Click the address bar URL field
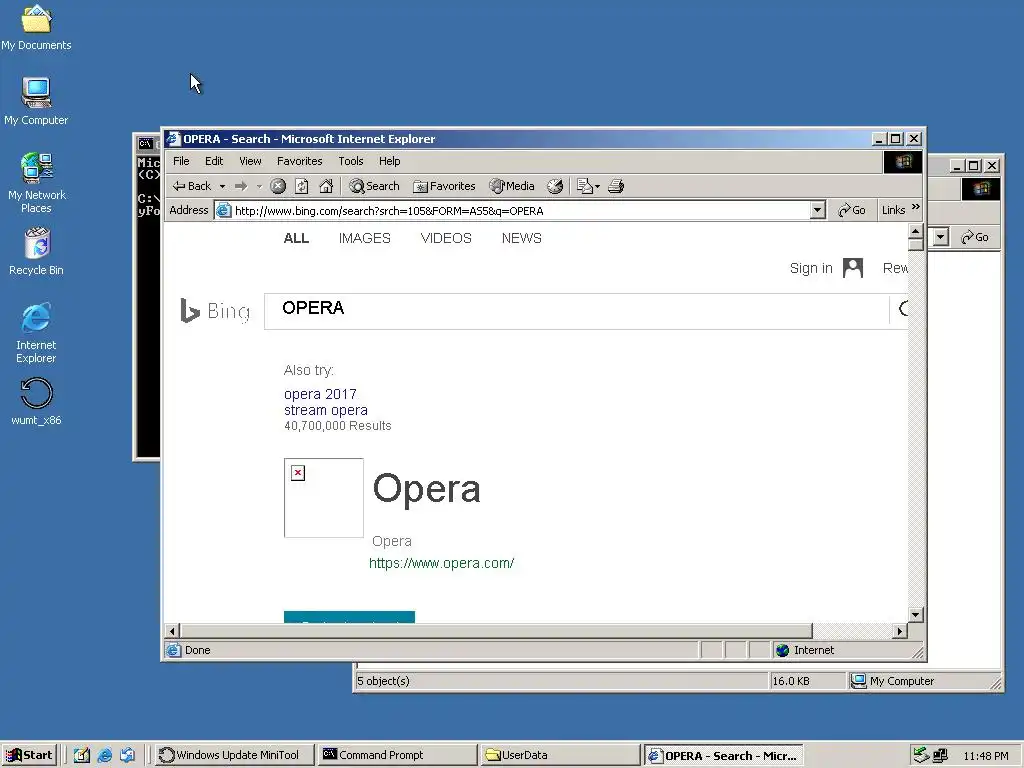The height and width of the screenshot is (768, 1024). (512, 210)
